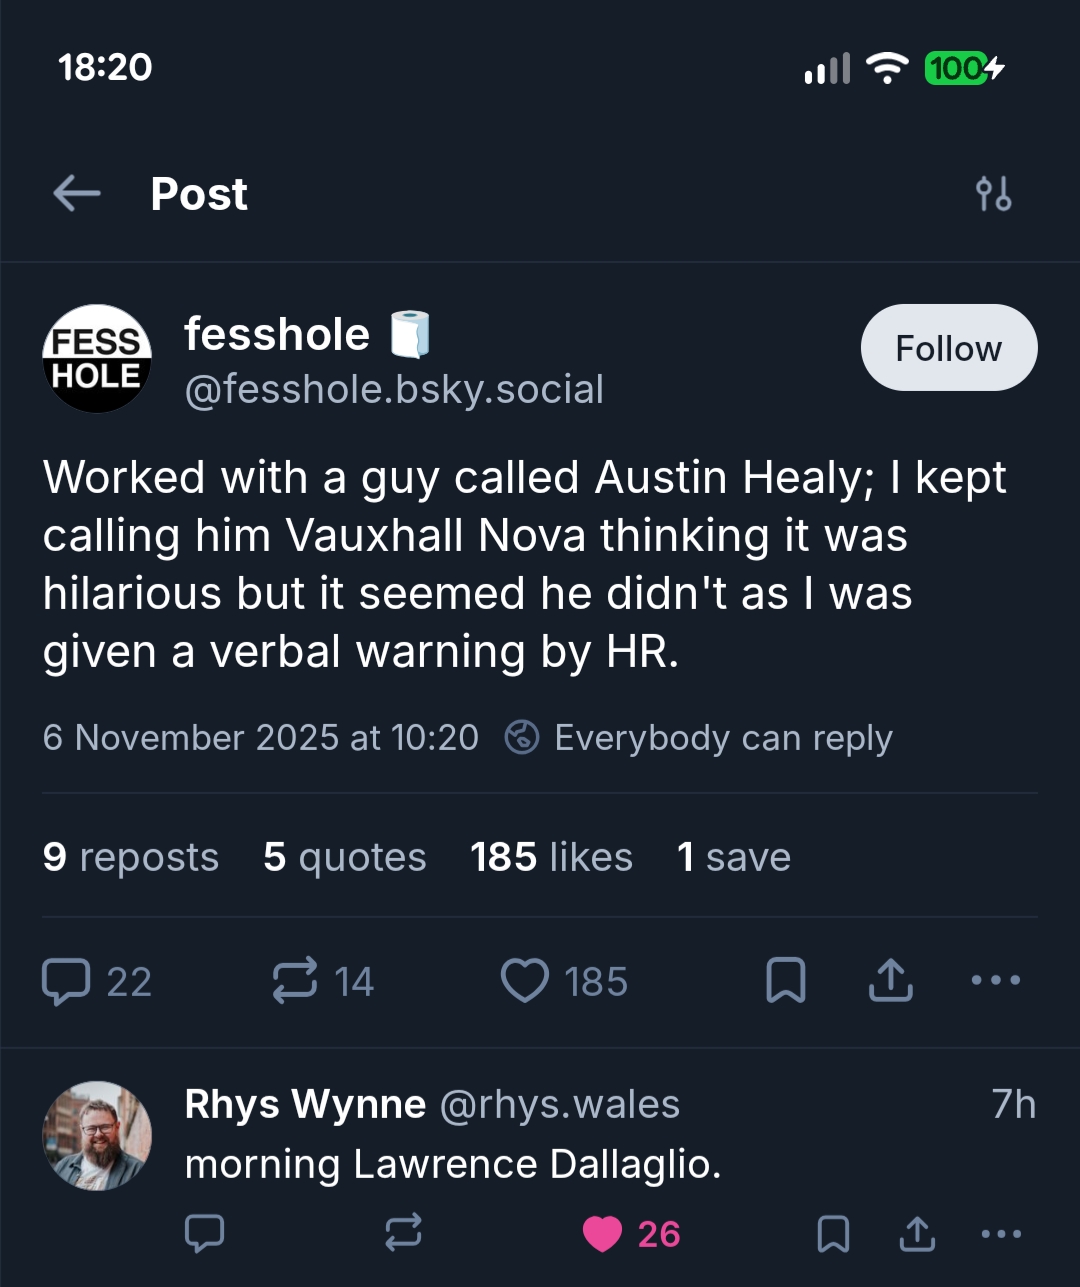1080x1287 pixels.
Task: Like the fesshole post
Action: 525,981
